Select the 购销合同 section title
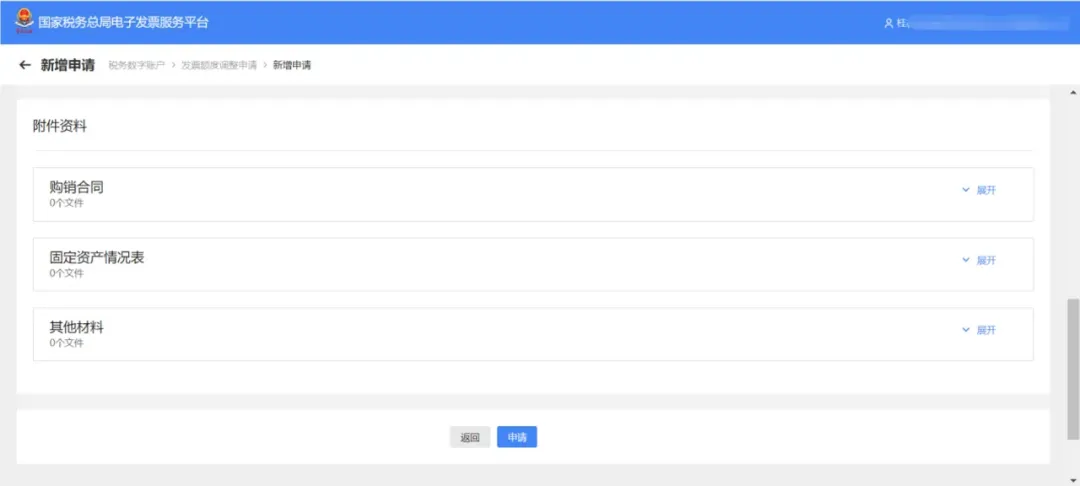The image size is (1080, 486). pos(76,187)
